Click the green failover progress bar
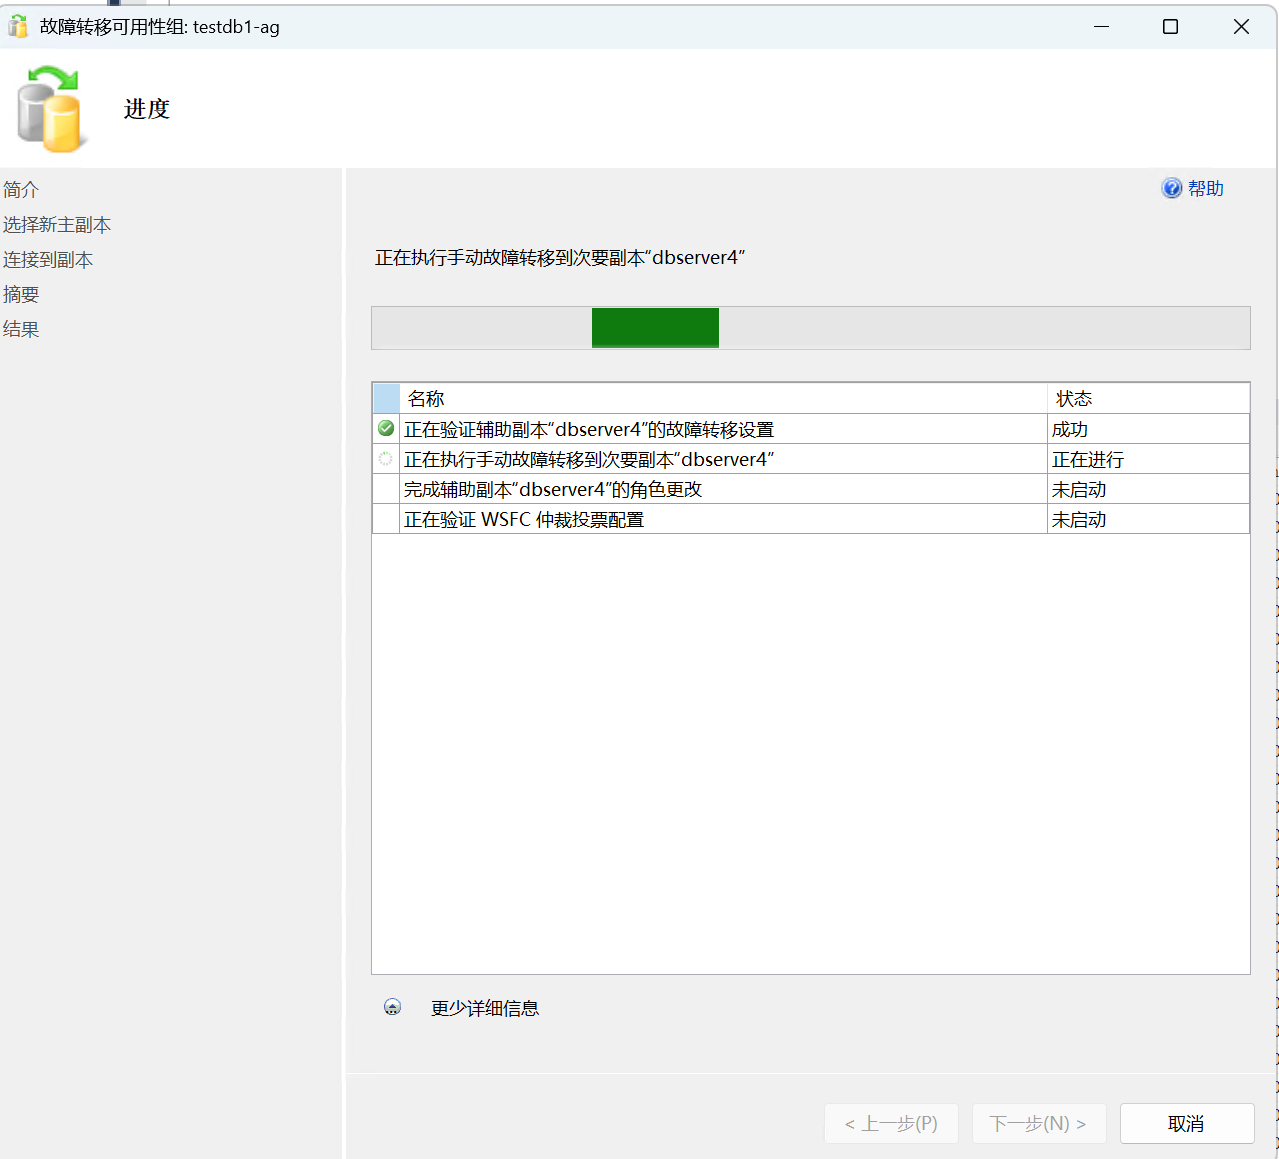 coord(655,328)
